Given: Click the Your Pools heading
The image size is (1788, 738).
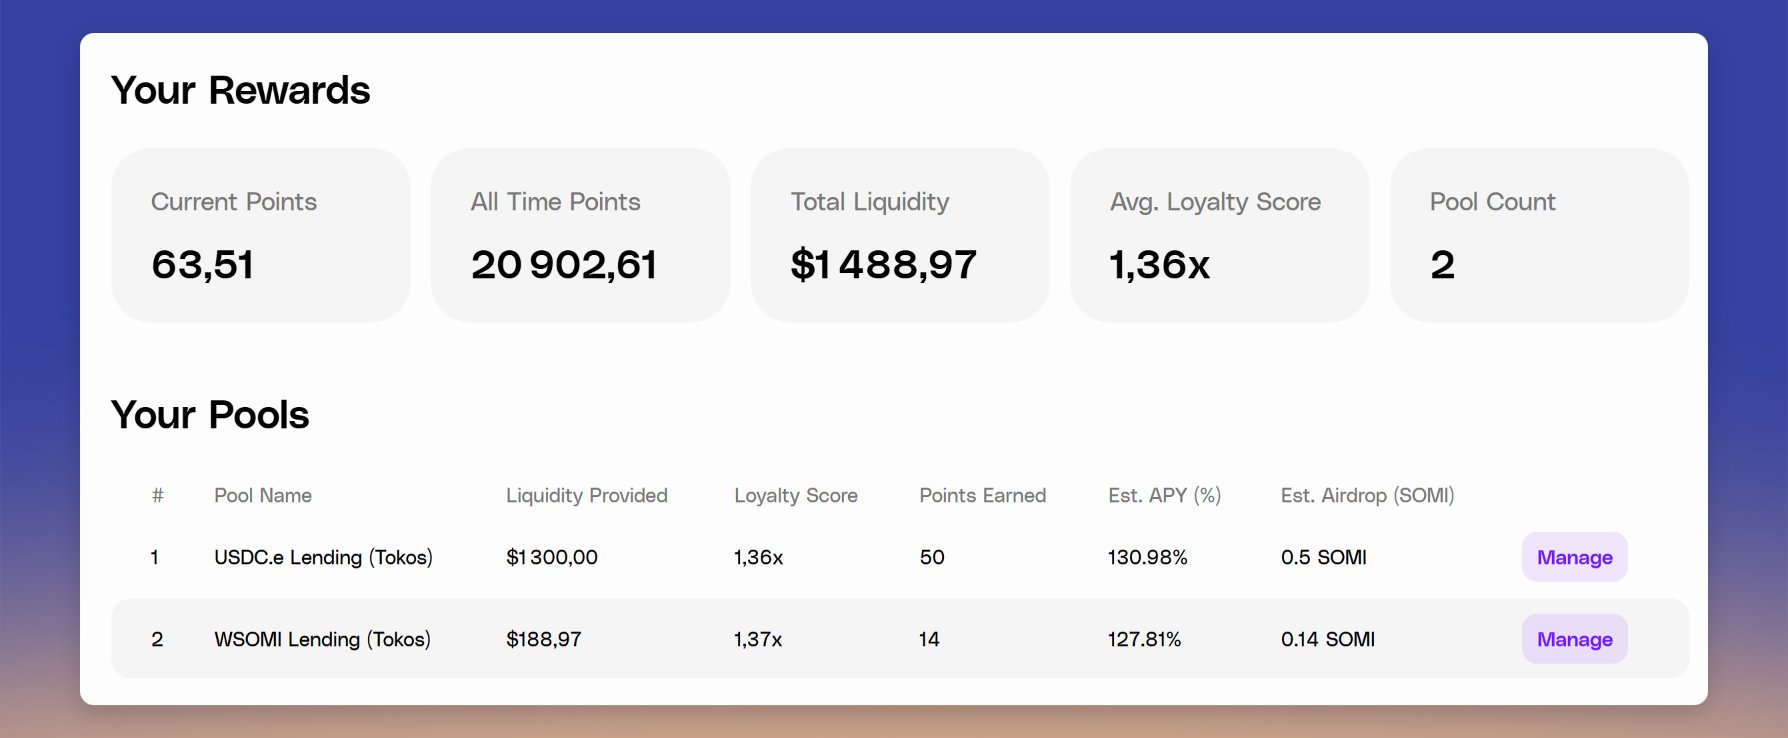Looking at the screenshot, I should click(x=210, y=414).
